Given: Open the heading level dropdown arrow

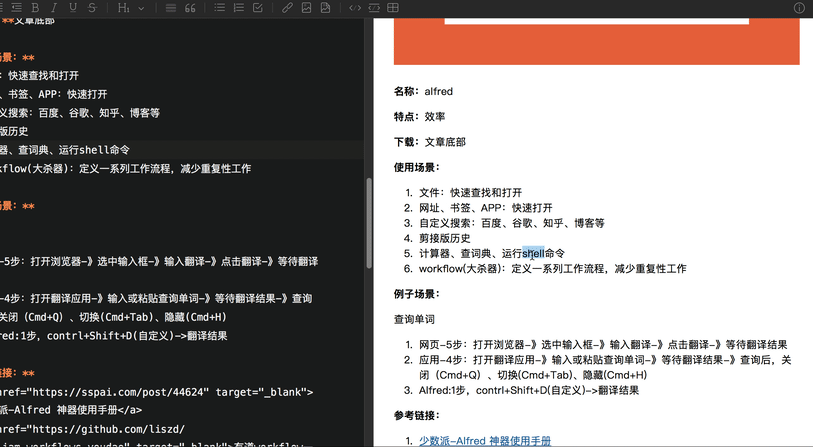Looking at the screenshot, I should (x=141, y=8).
